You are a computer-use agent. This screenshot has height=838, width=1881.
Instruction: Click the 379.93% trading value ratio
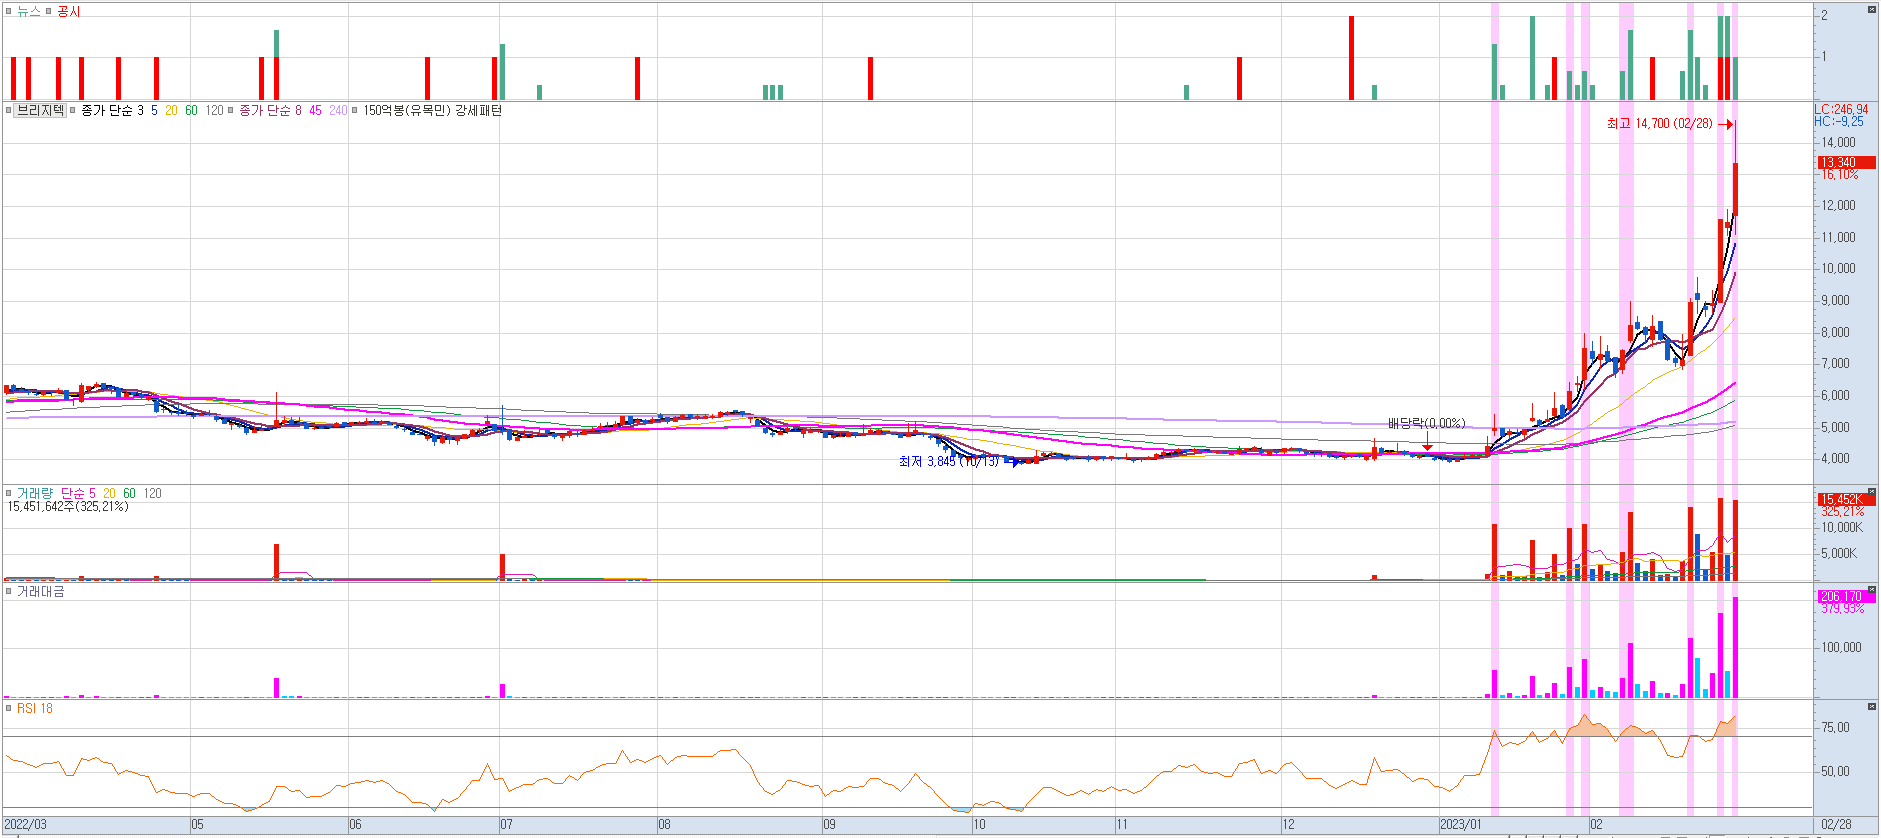click(x=1842, y=609)
